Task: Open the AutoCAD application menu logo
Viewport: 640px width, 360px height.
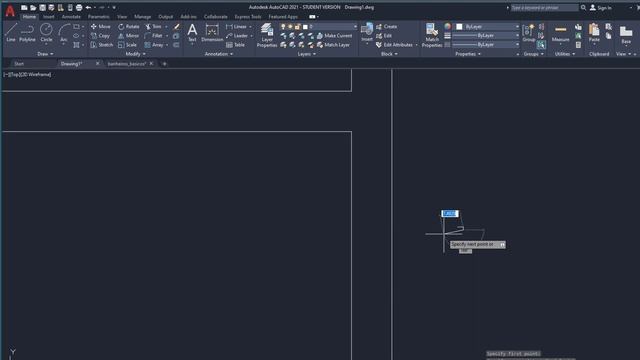Action: click(x=10, y=11)
